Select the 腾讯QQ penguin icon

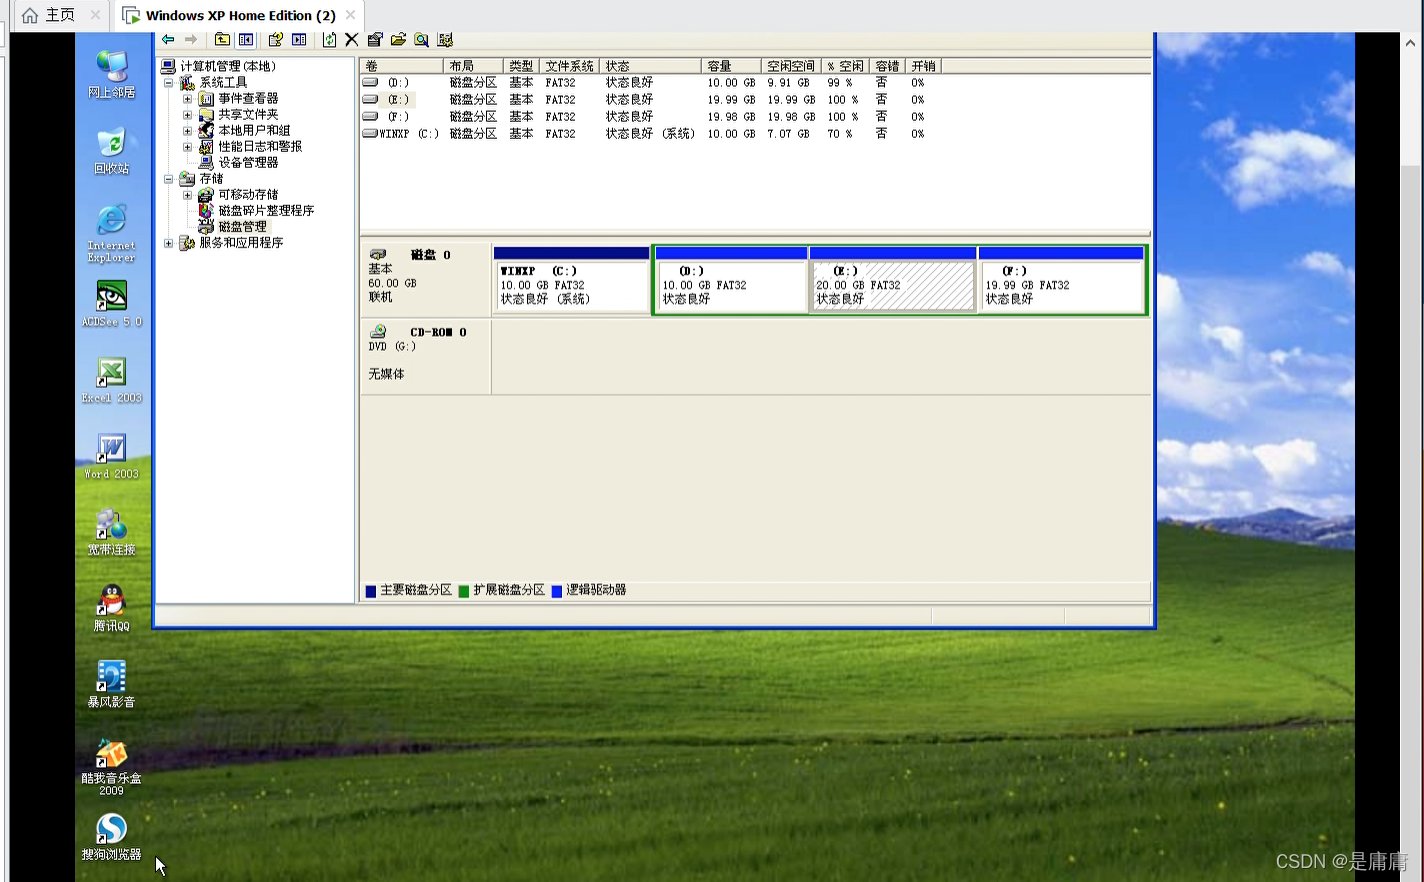(x=111, y=608)
